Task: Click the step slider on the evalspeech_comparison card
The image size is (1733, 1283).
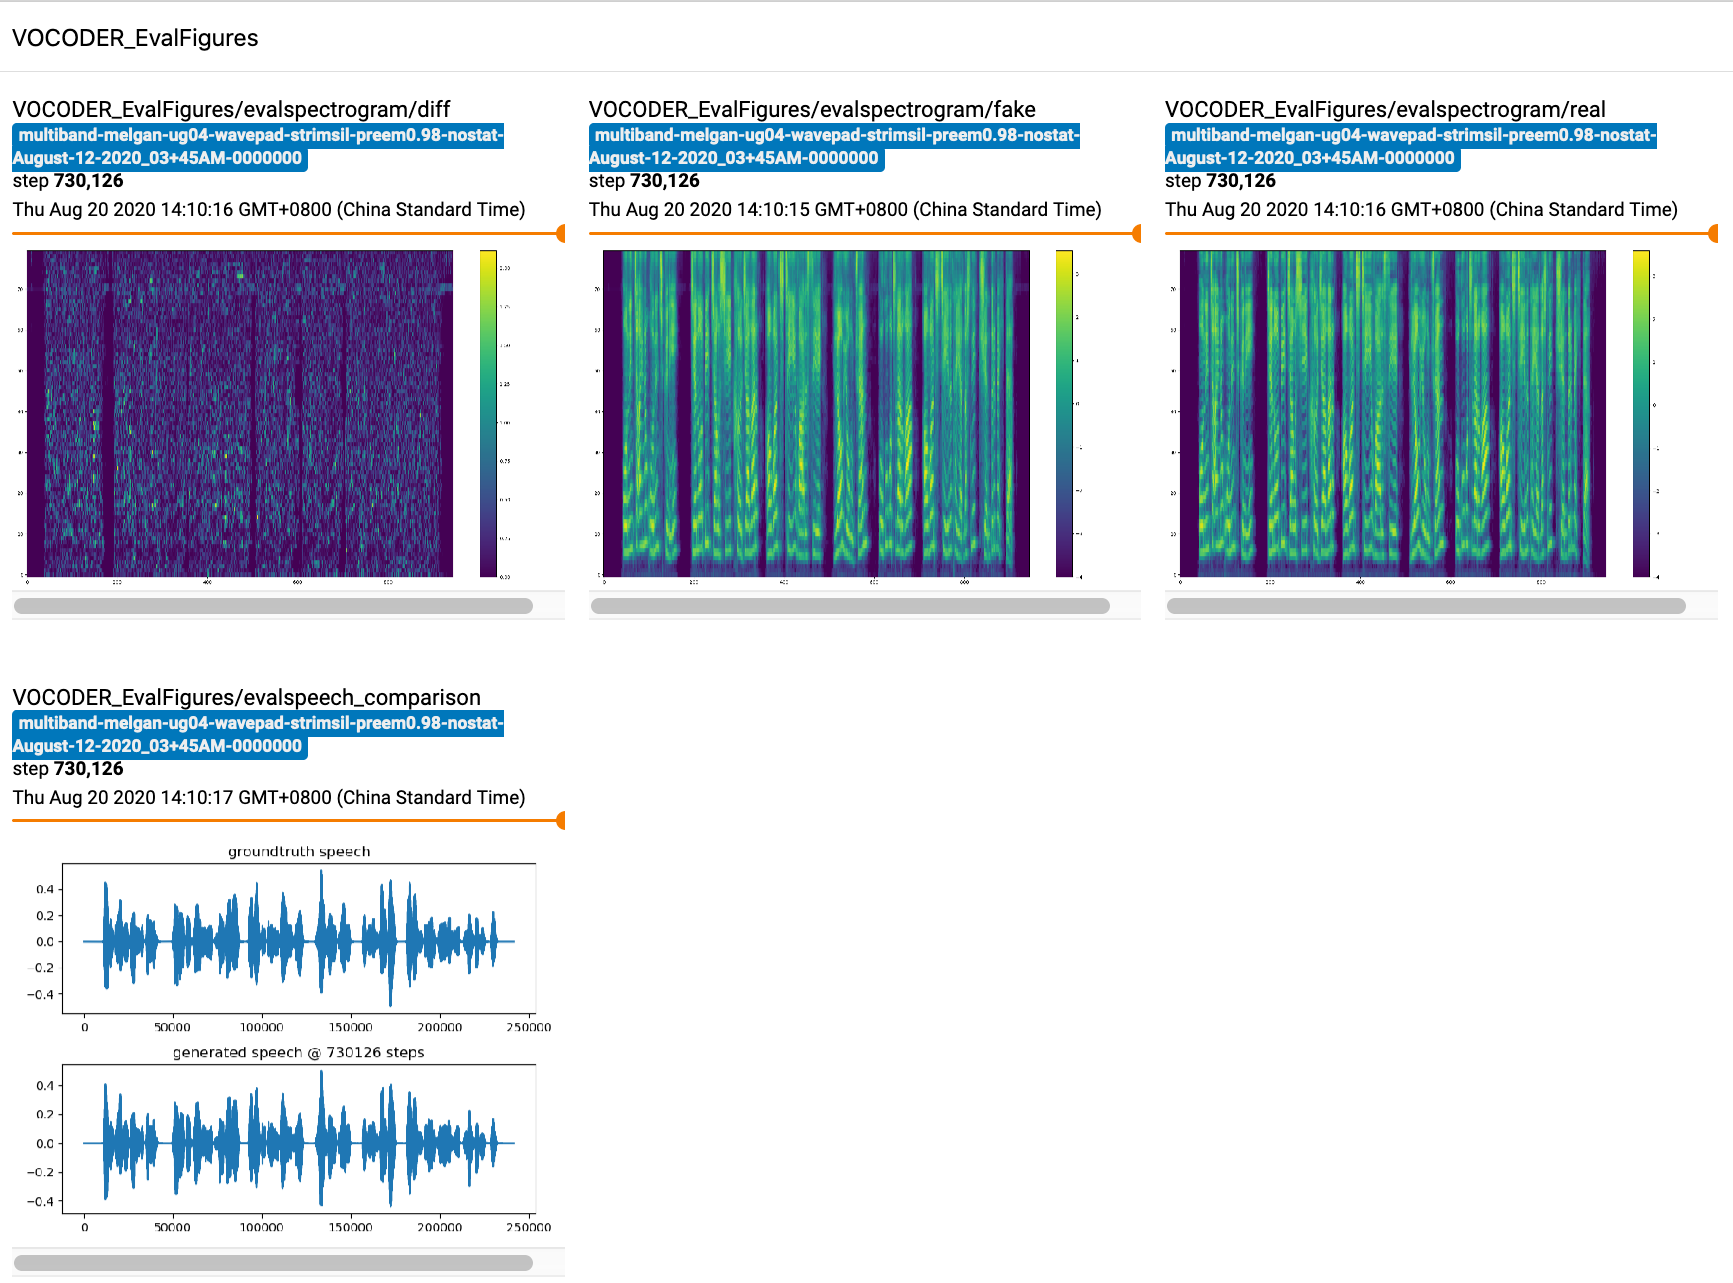Action: pos(559,821)
